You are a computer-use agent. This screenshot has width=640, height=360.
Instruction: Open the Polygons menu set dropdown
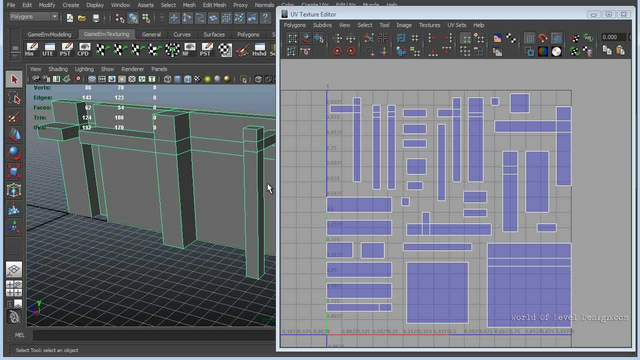[34, 17]
